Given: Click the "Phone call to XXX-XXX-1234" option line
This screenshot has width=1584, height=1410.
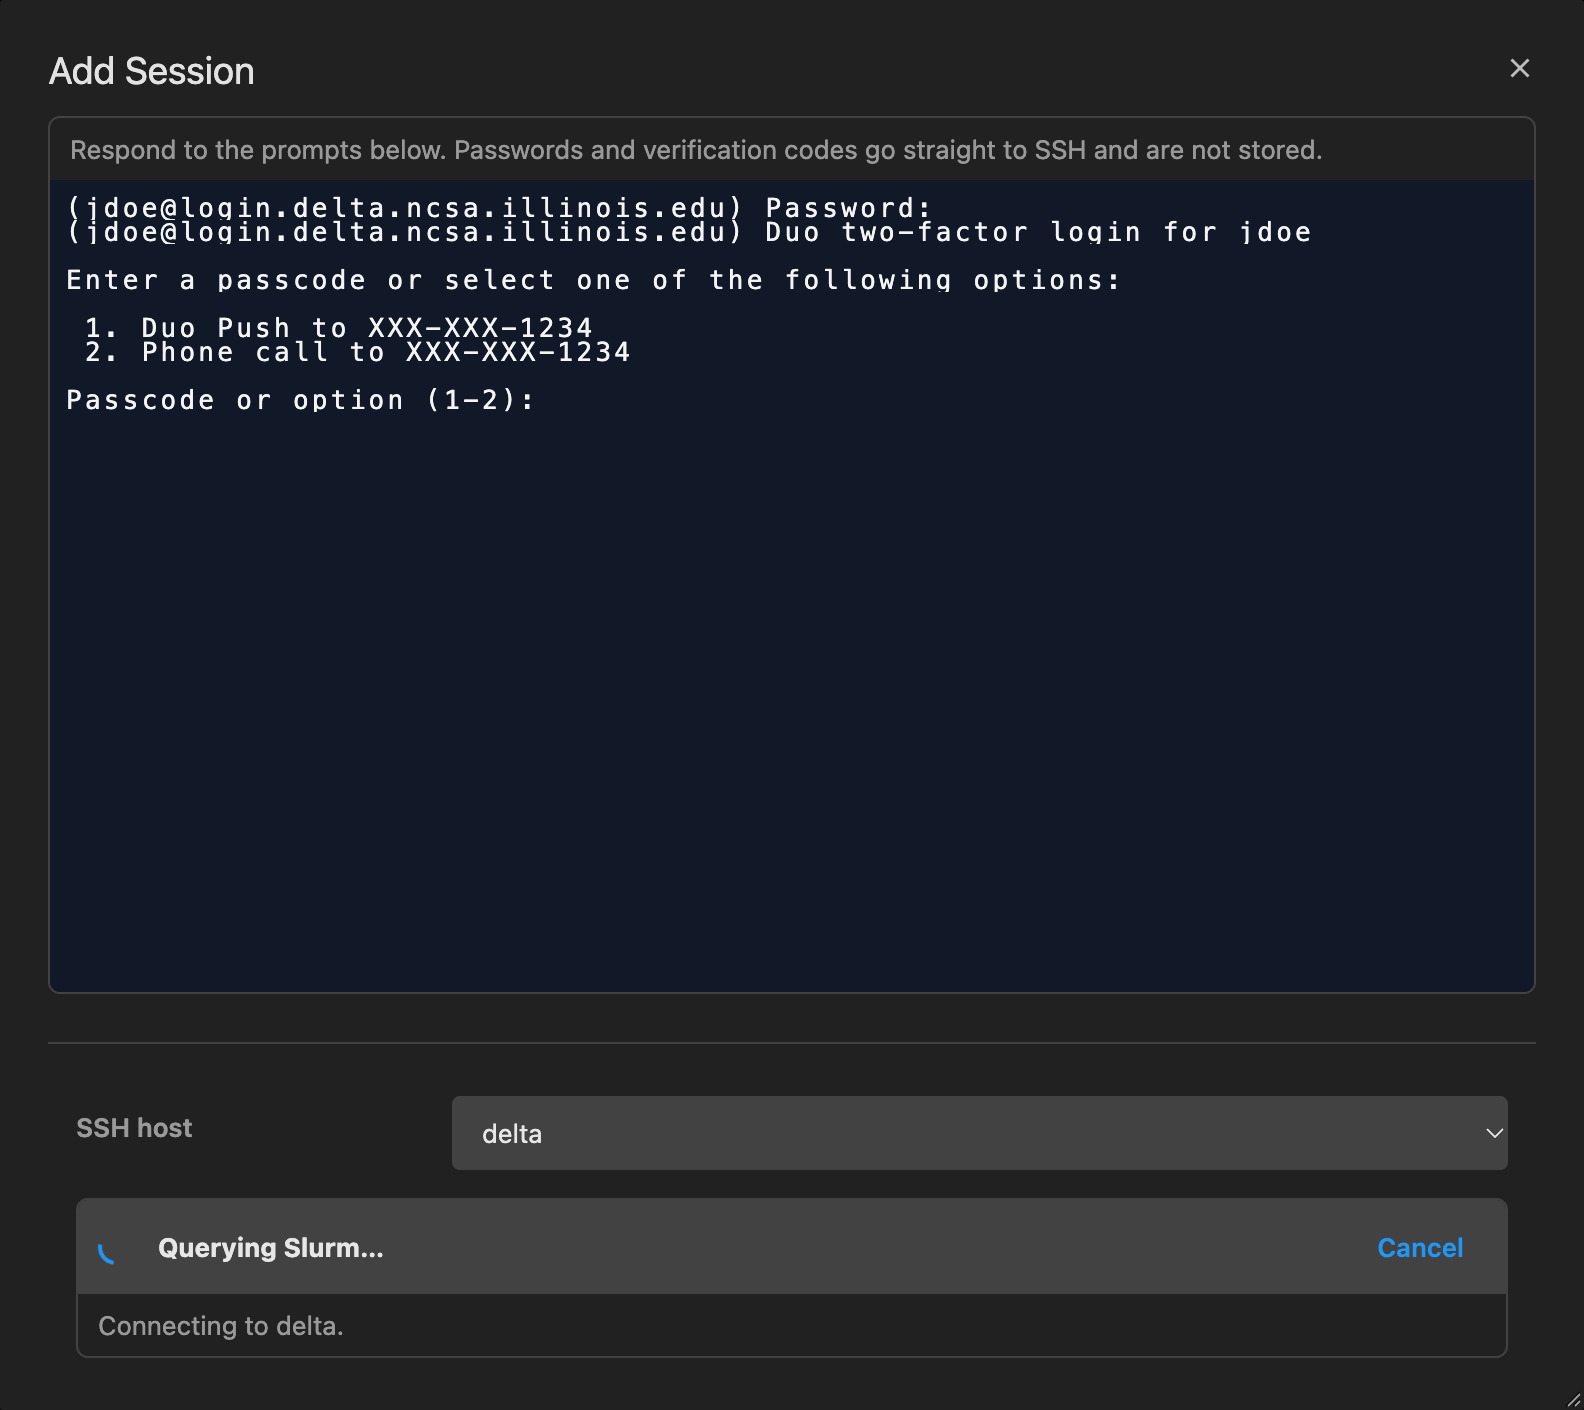Looking at the screenshot, I should 358,352.
